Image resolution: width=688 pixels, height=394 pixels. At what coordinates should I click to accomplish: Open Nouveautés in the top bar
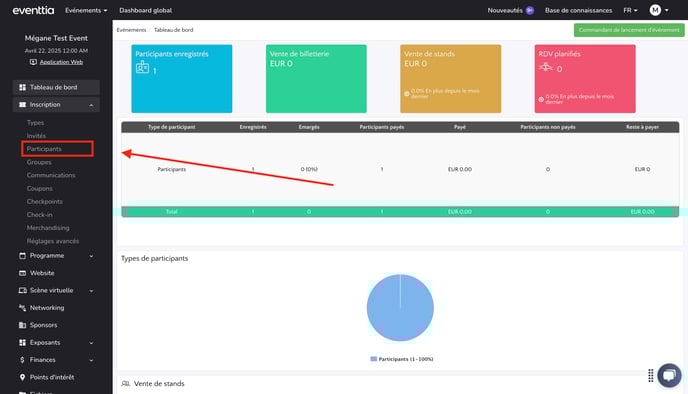tap(505, 10)
